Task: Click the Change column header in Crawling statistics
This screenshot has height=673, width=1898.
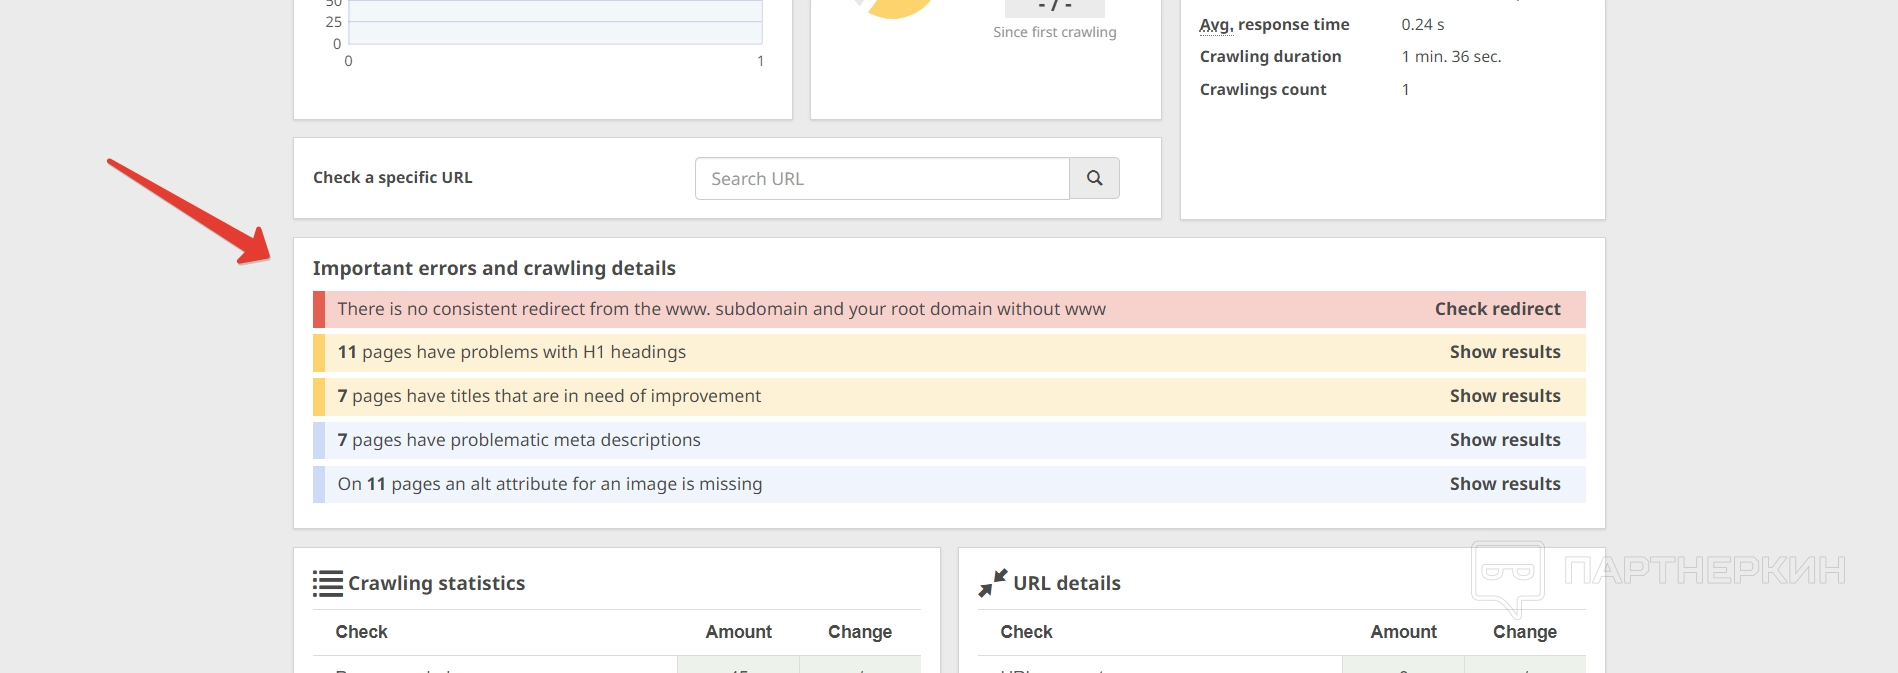Action: (859, 632)
